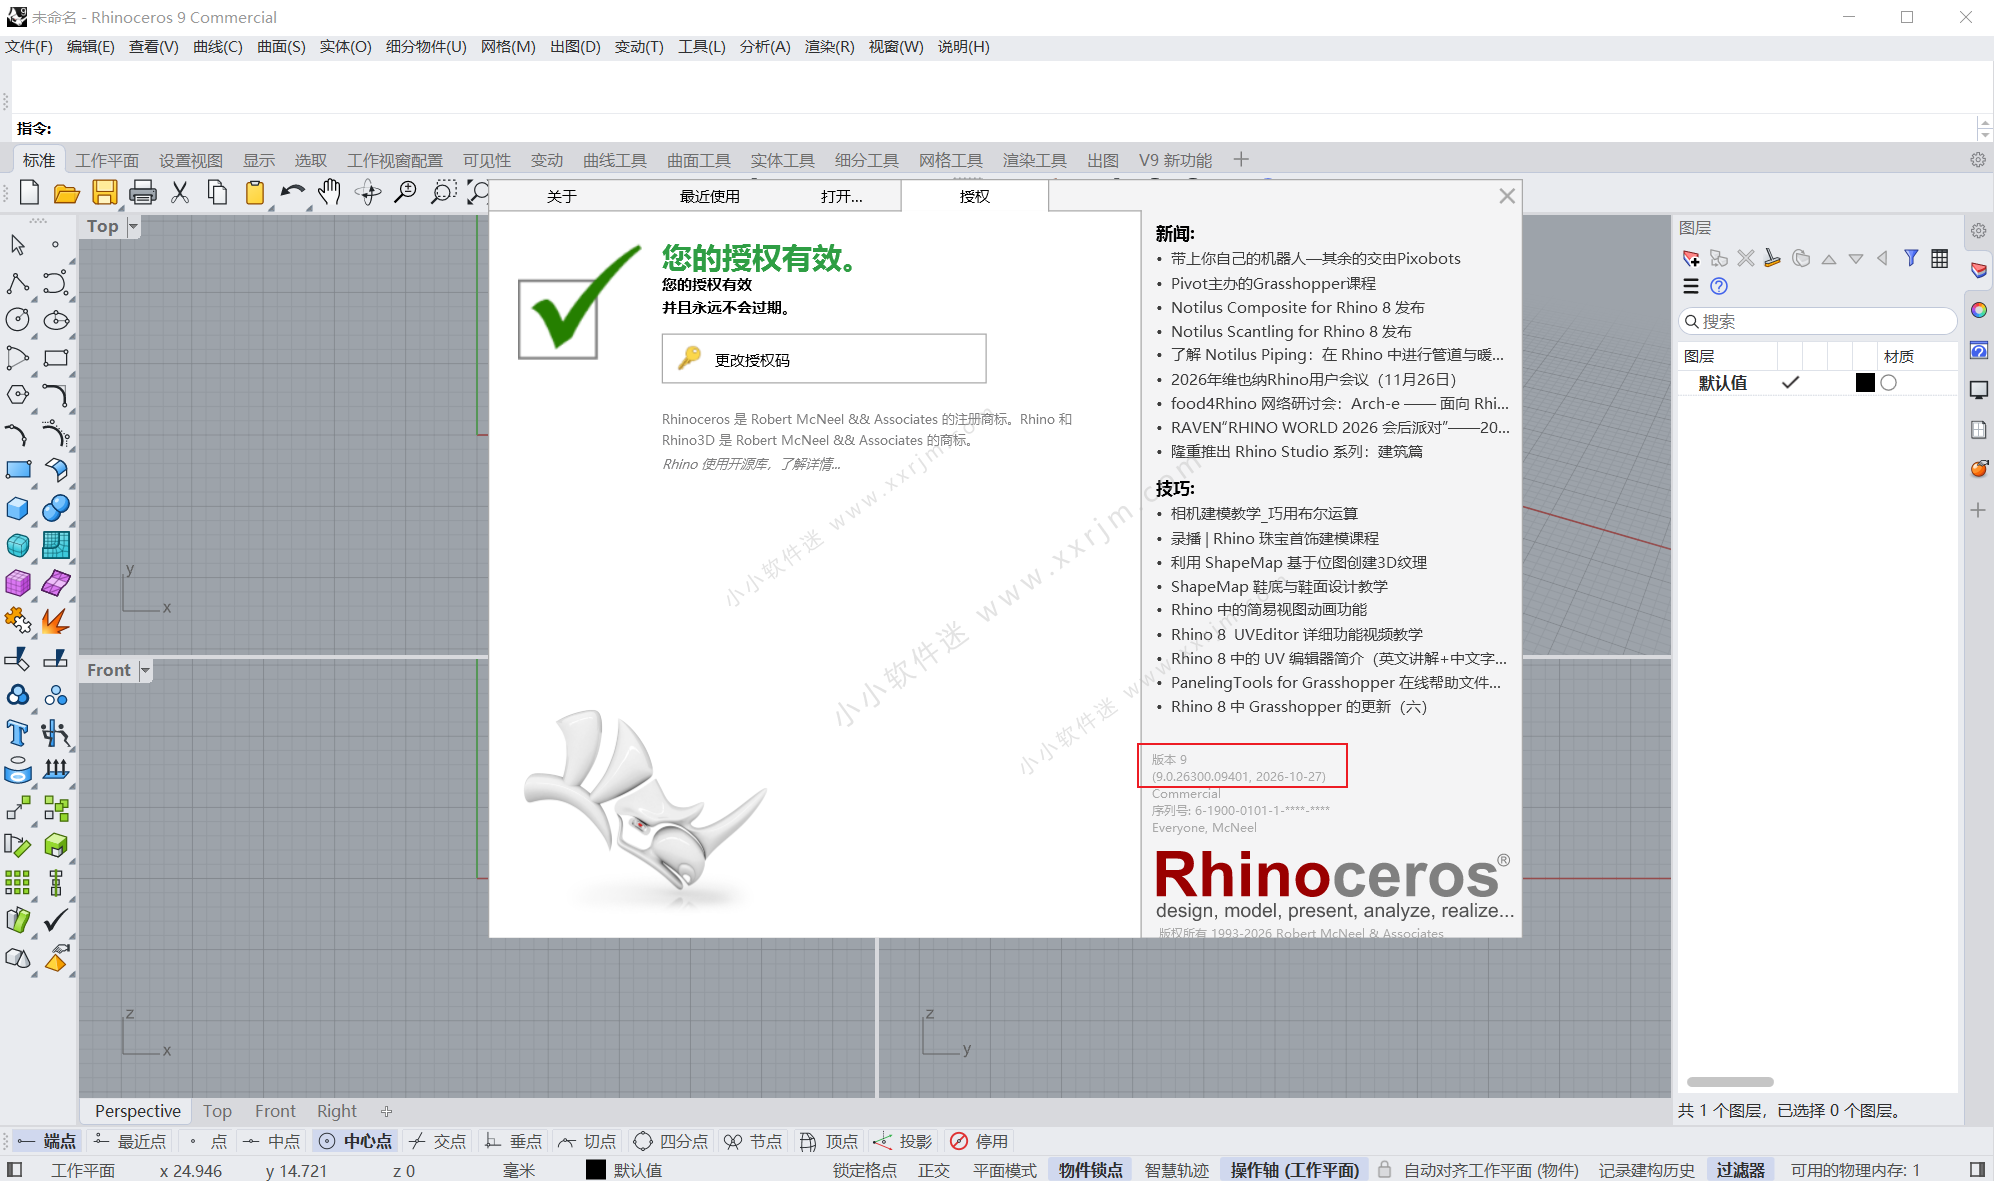
Task: Switch to the 关于 tab
Action: click(562, 196)
